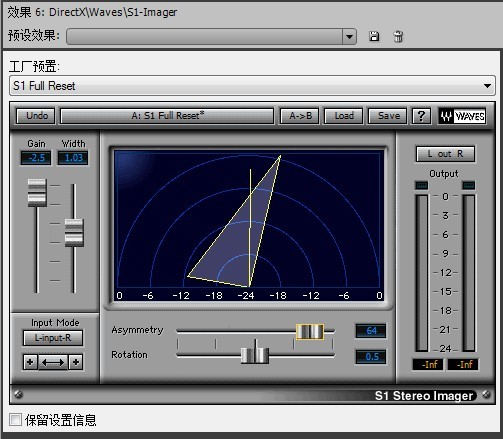Click the S1 Stereo Imager title label
This screenshot has width=503, height=439.
click(424, 396)
